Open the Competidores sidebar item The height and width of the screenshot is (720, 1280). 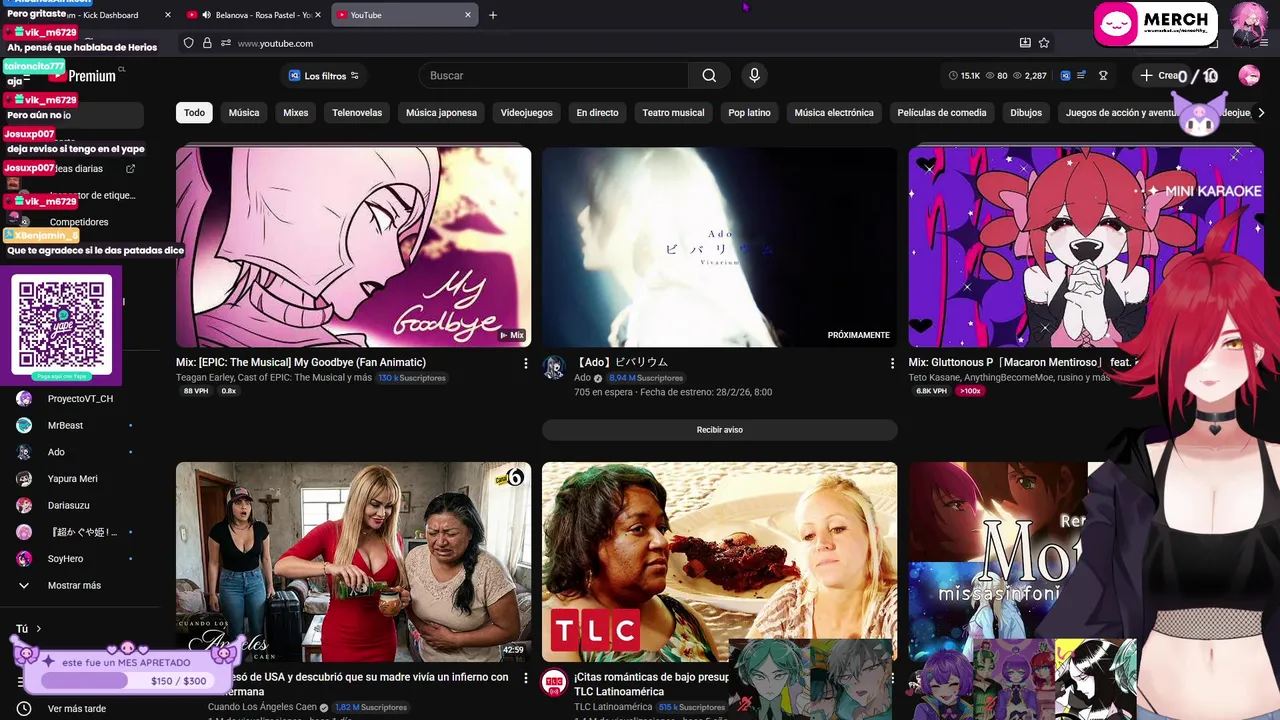(x=79, y=222)
